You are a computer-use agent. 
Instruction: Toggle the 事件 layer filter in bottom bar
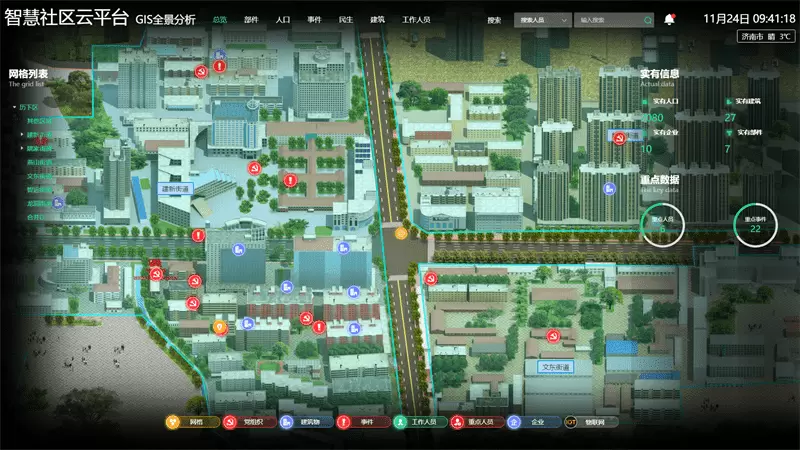(x=363, y=422)
